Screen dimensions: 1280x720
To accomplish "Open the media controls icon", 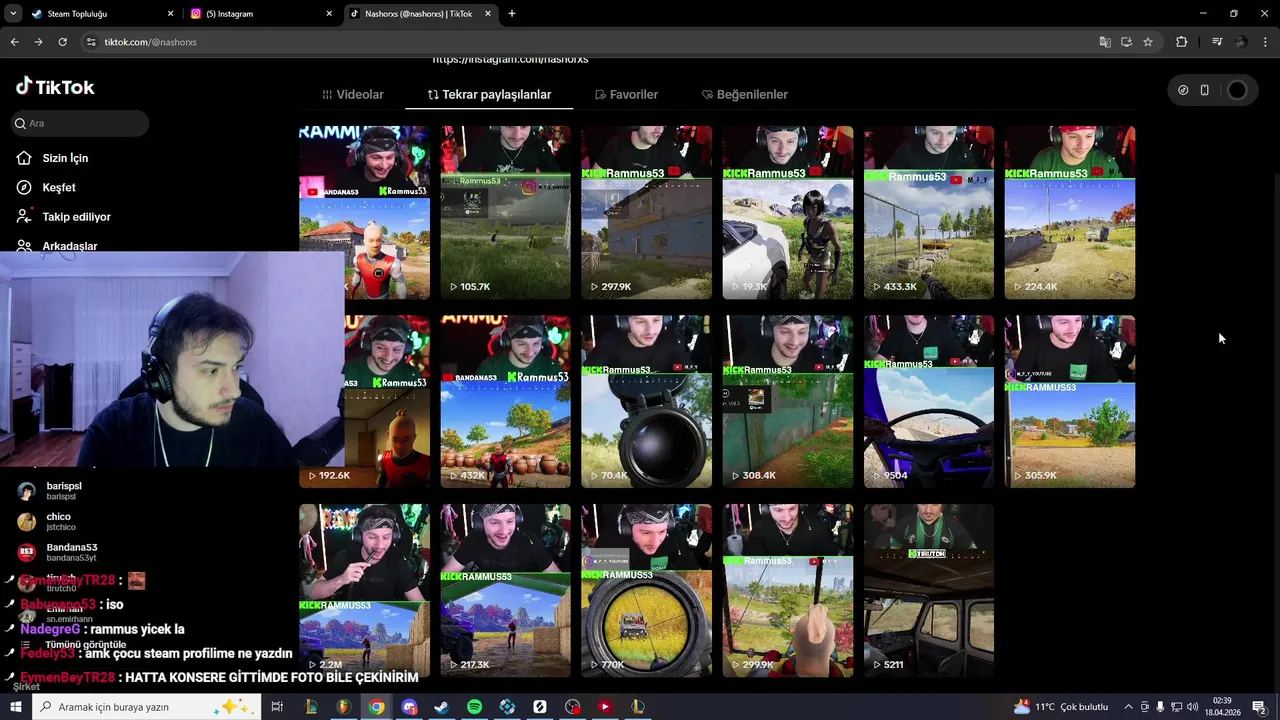I will tap(1217, 42).
